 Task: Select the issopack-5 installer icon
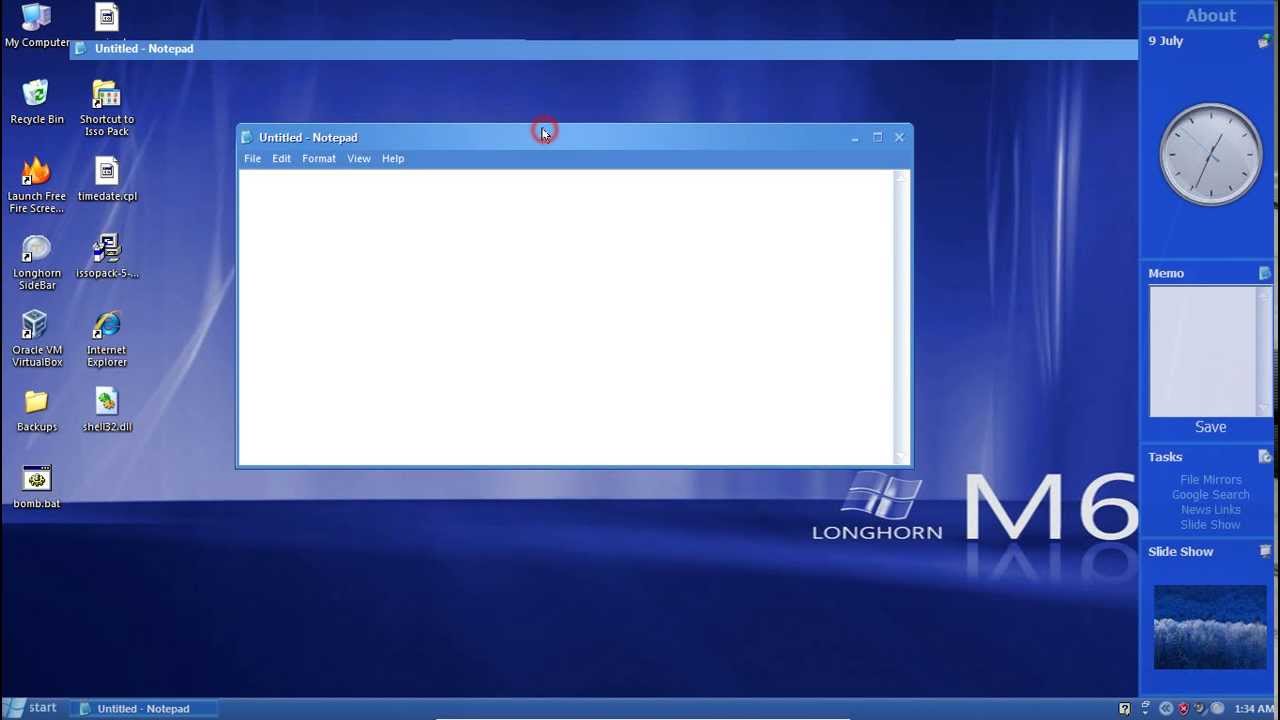point(107,256)
